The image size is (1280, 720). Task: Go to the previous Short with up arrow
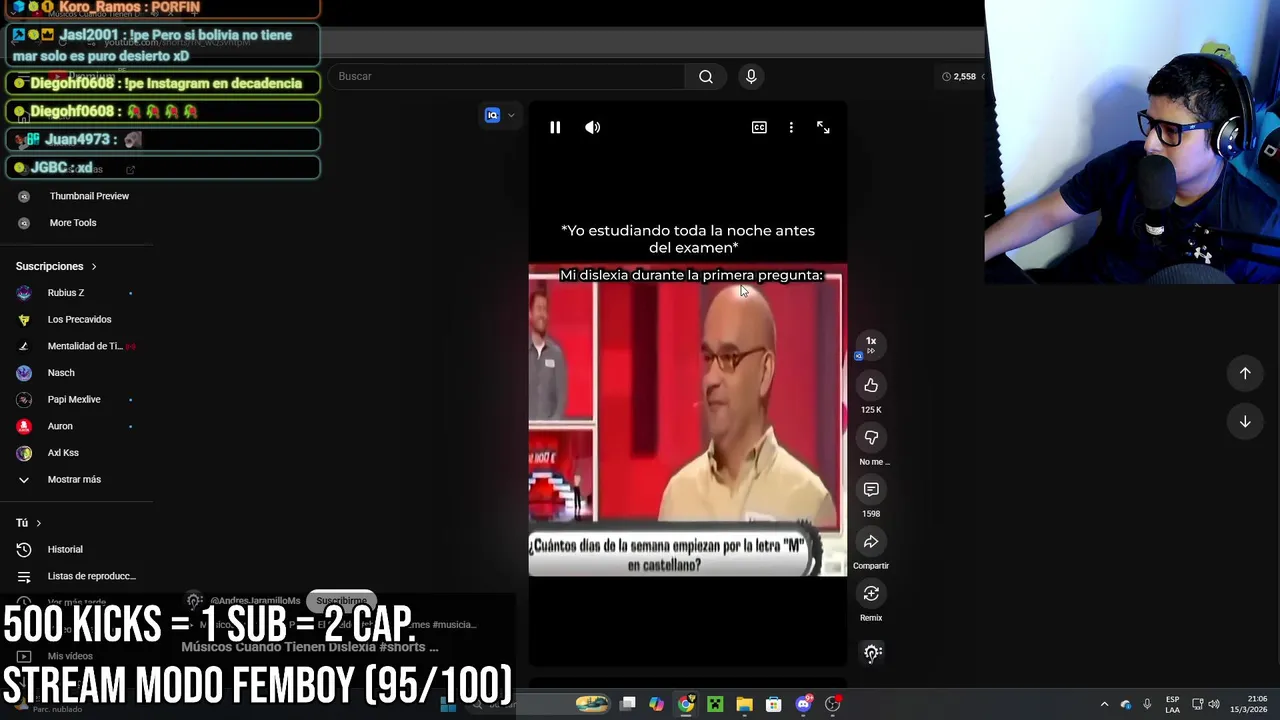tap(1245, 373)
